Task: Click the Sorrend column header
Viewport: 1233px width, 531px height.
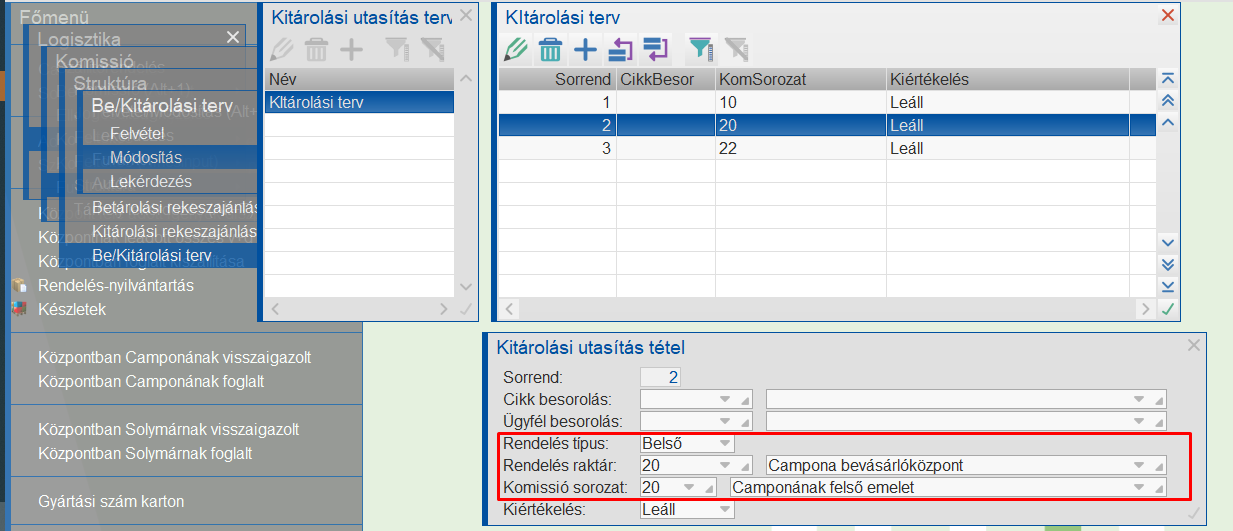Action: pyautogui.click(x=558, y=79)
